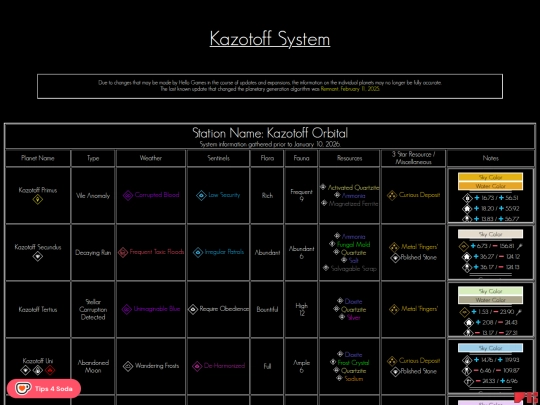The height and width of the screenshot is (405, 540).
Task: Click the Wandering Frosts weather icon
Action: pyautogui.click(x=128, y=366)
